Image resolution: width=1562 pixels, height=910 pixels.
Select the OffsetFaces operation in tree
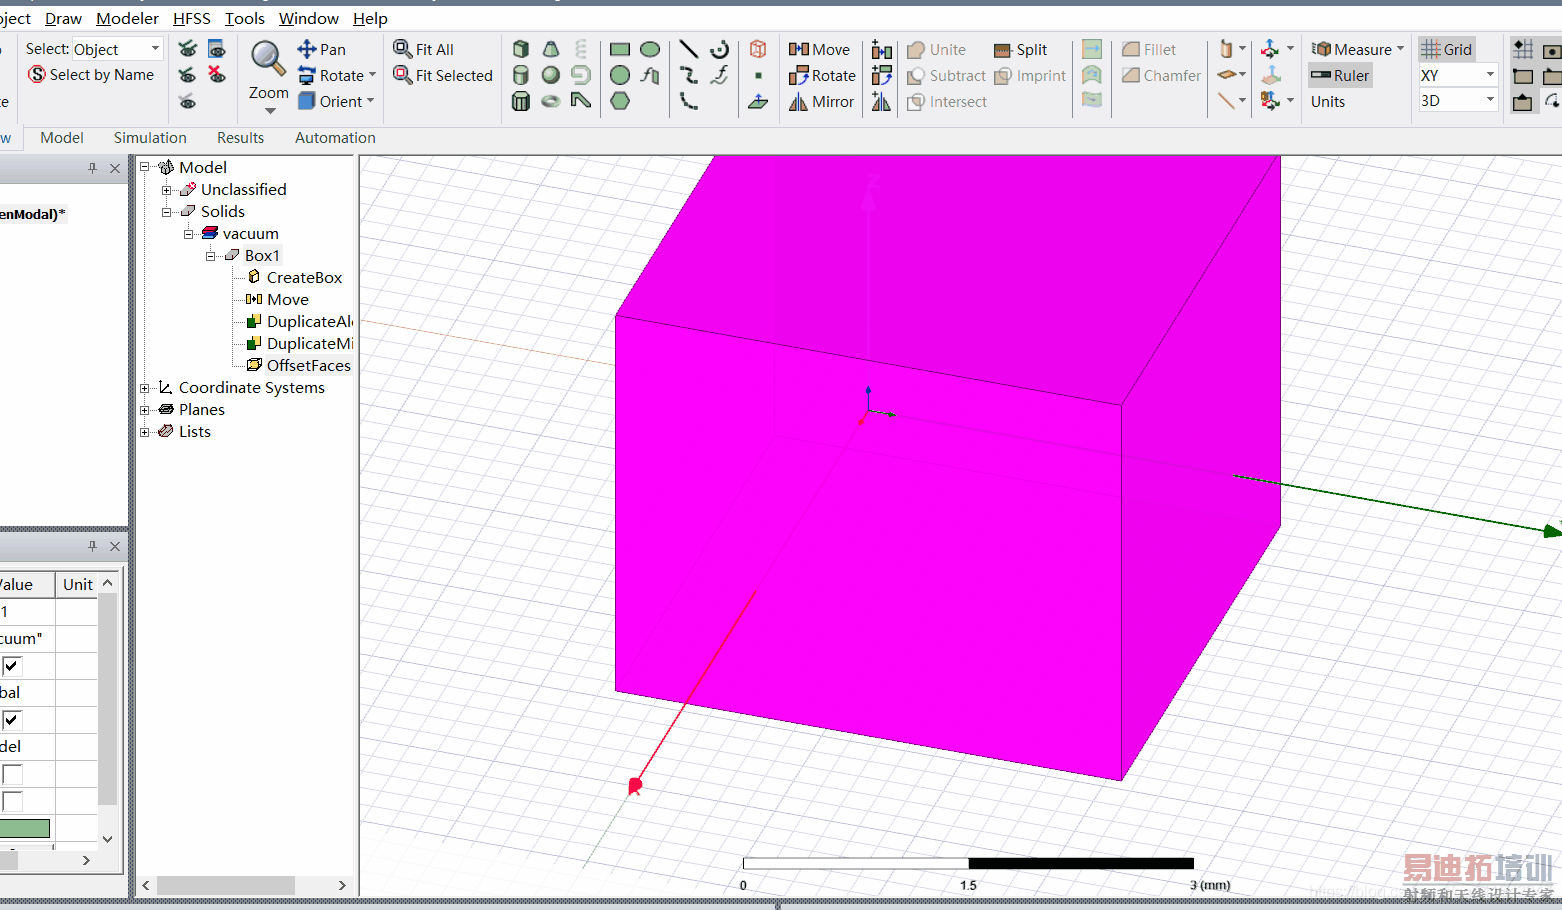(x=299, y=366)
